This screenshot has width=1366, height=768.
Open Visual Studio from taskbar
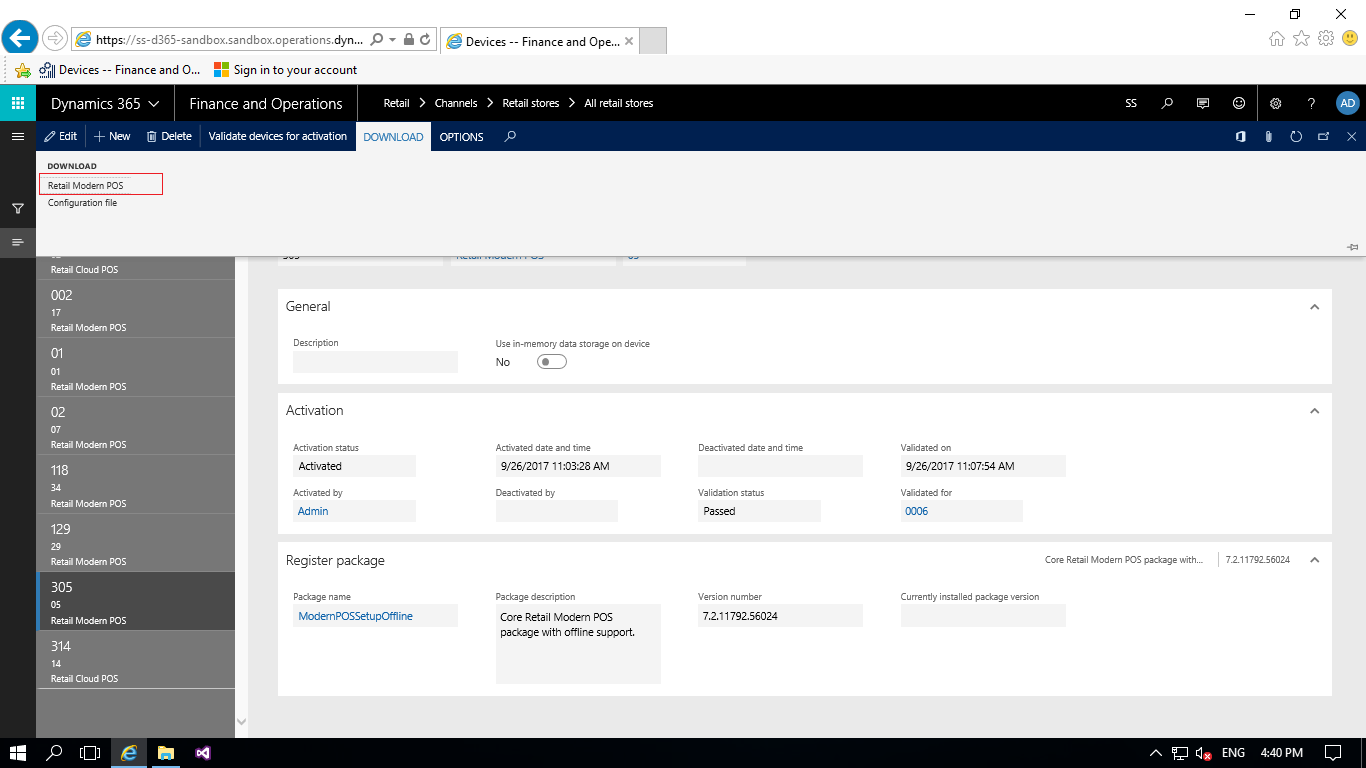[203, 753]
